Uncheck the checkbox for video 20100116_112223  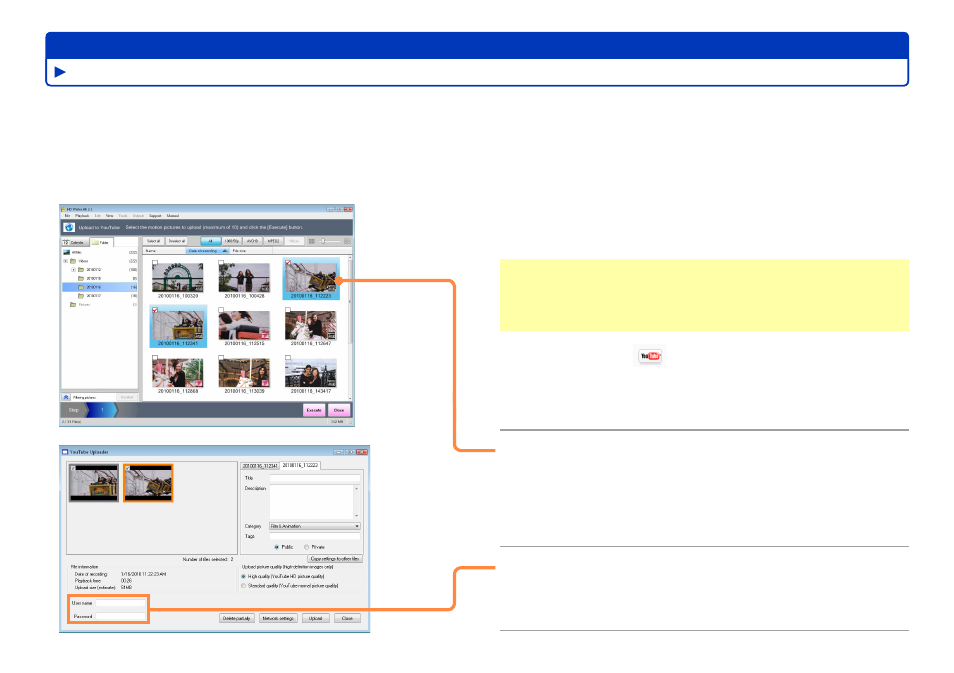[x=288, y=263]
